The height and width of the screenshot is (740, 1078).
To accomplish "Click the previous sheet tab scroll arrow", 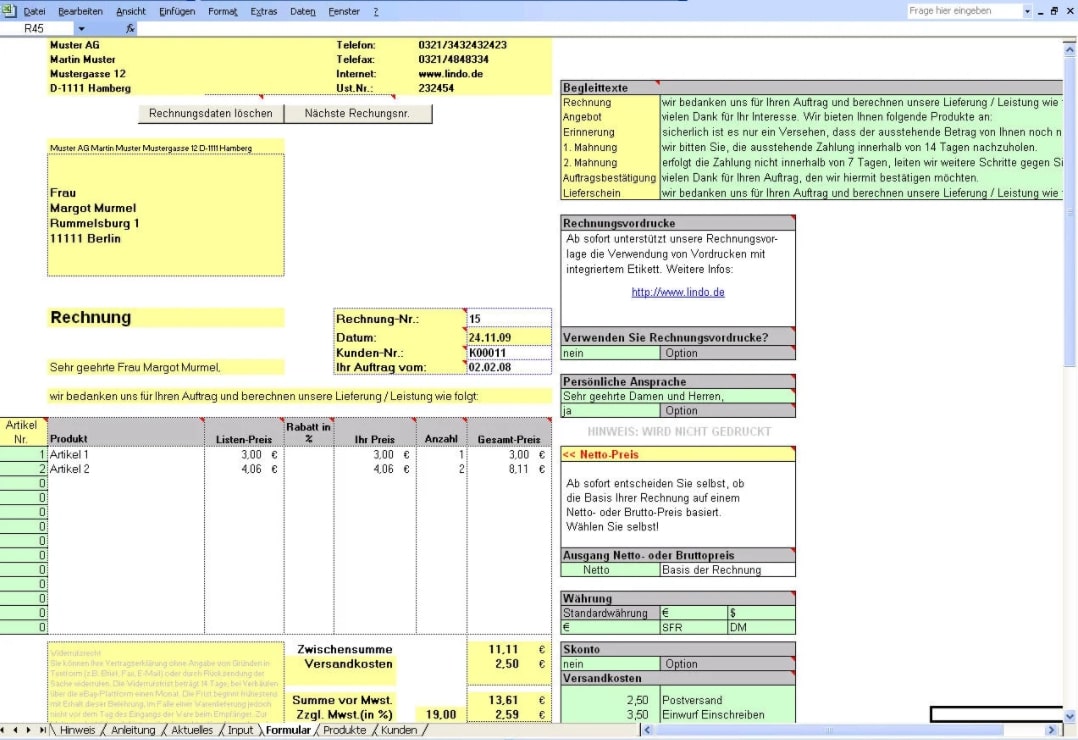I will click(15, 730).
